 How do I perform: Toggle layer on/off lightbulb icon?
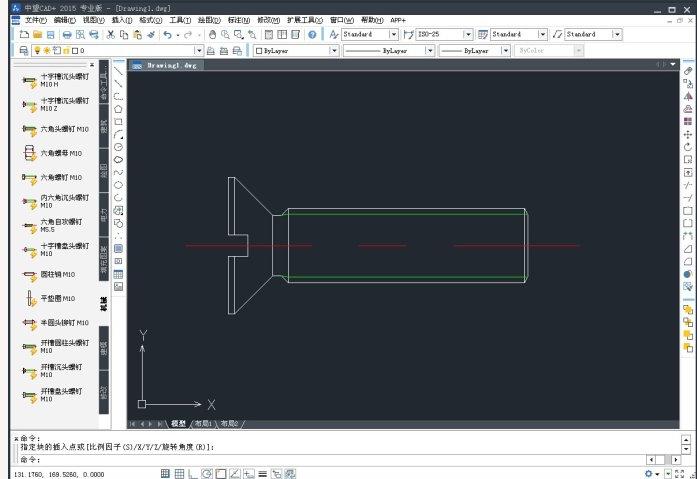coord(37,51)
